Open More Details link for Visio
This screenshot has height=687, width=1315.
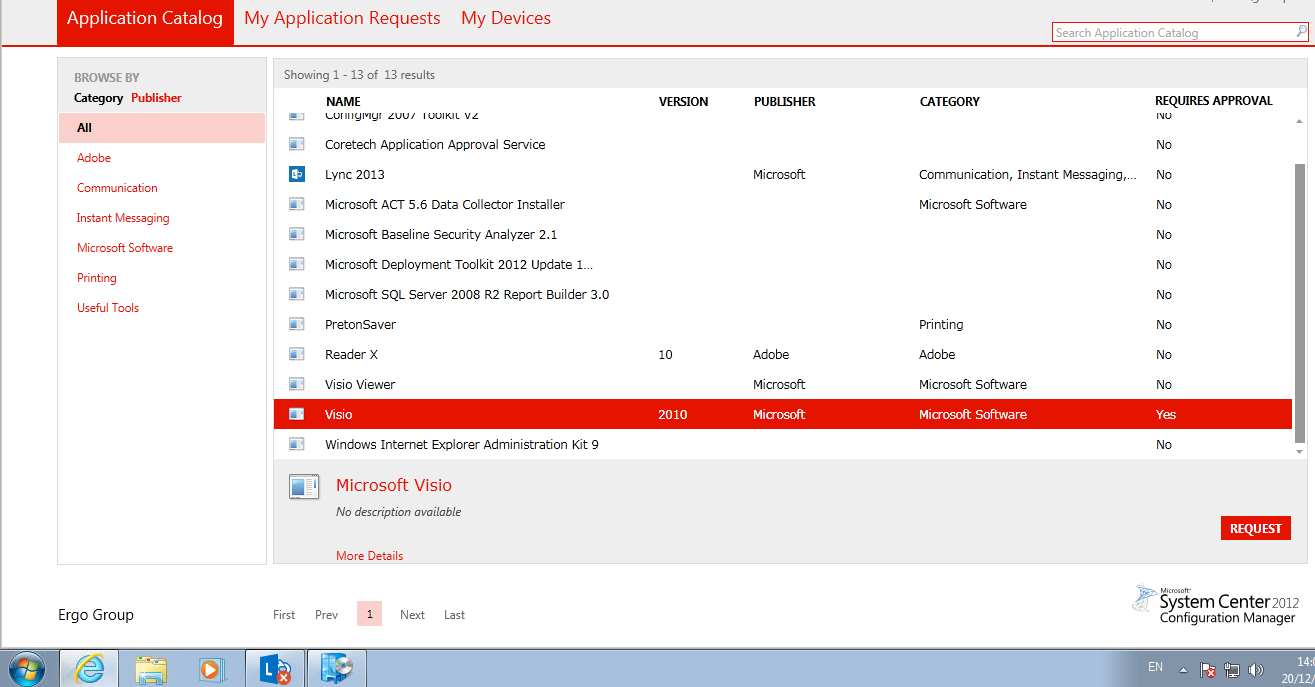click(370, 555)
